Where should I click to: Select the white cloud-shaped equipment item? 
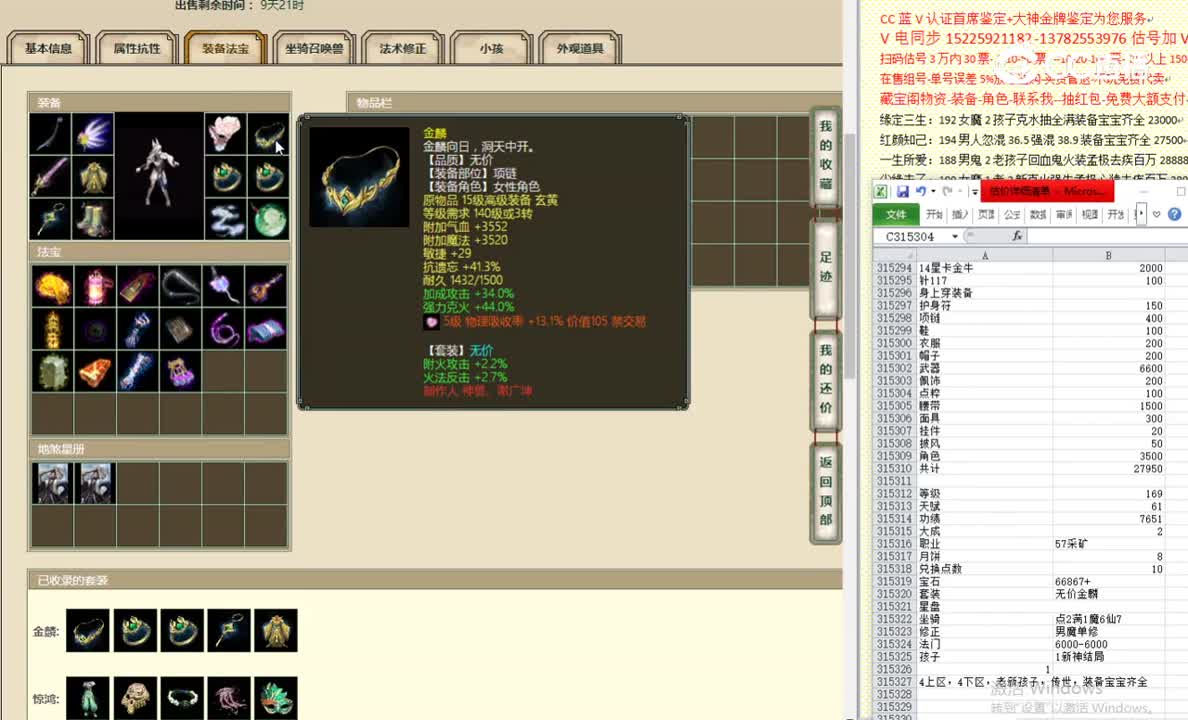[x=225, y=219]
